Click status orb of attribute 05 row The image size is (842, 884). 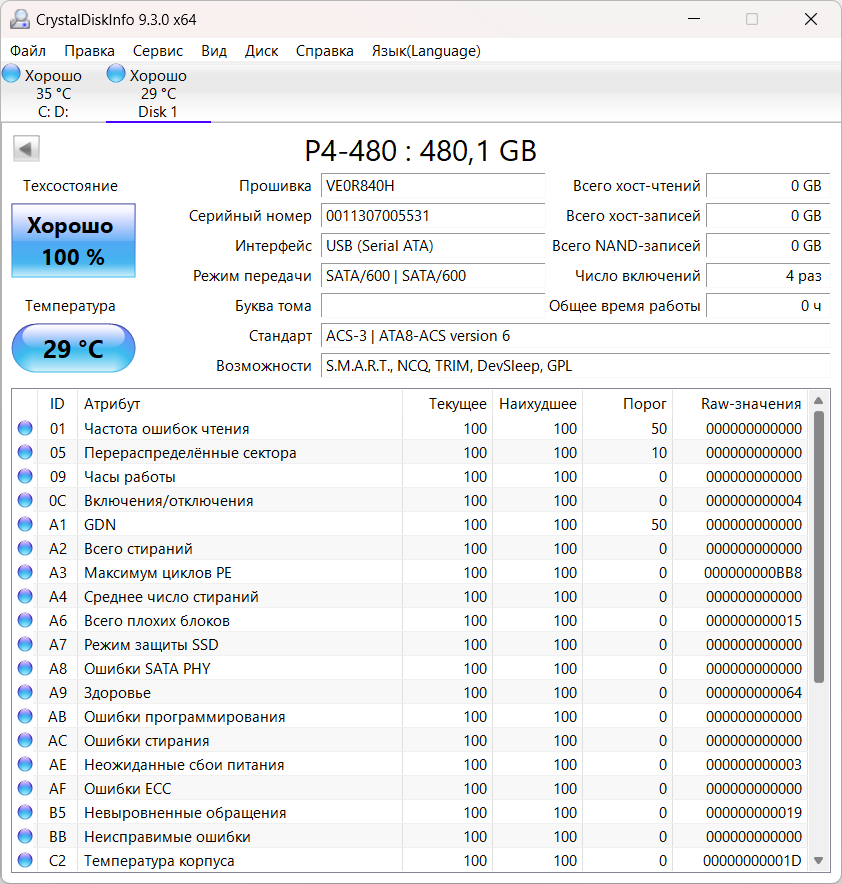tap(25, 452)
